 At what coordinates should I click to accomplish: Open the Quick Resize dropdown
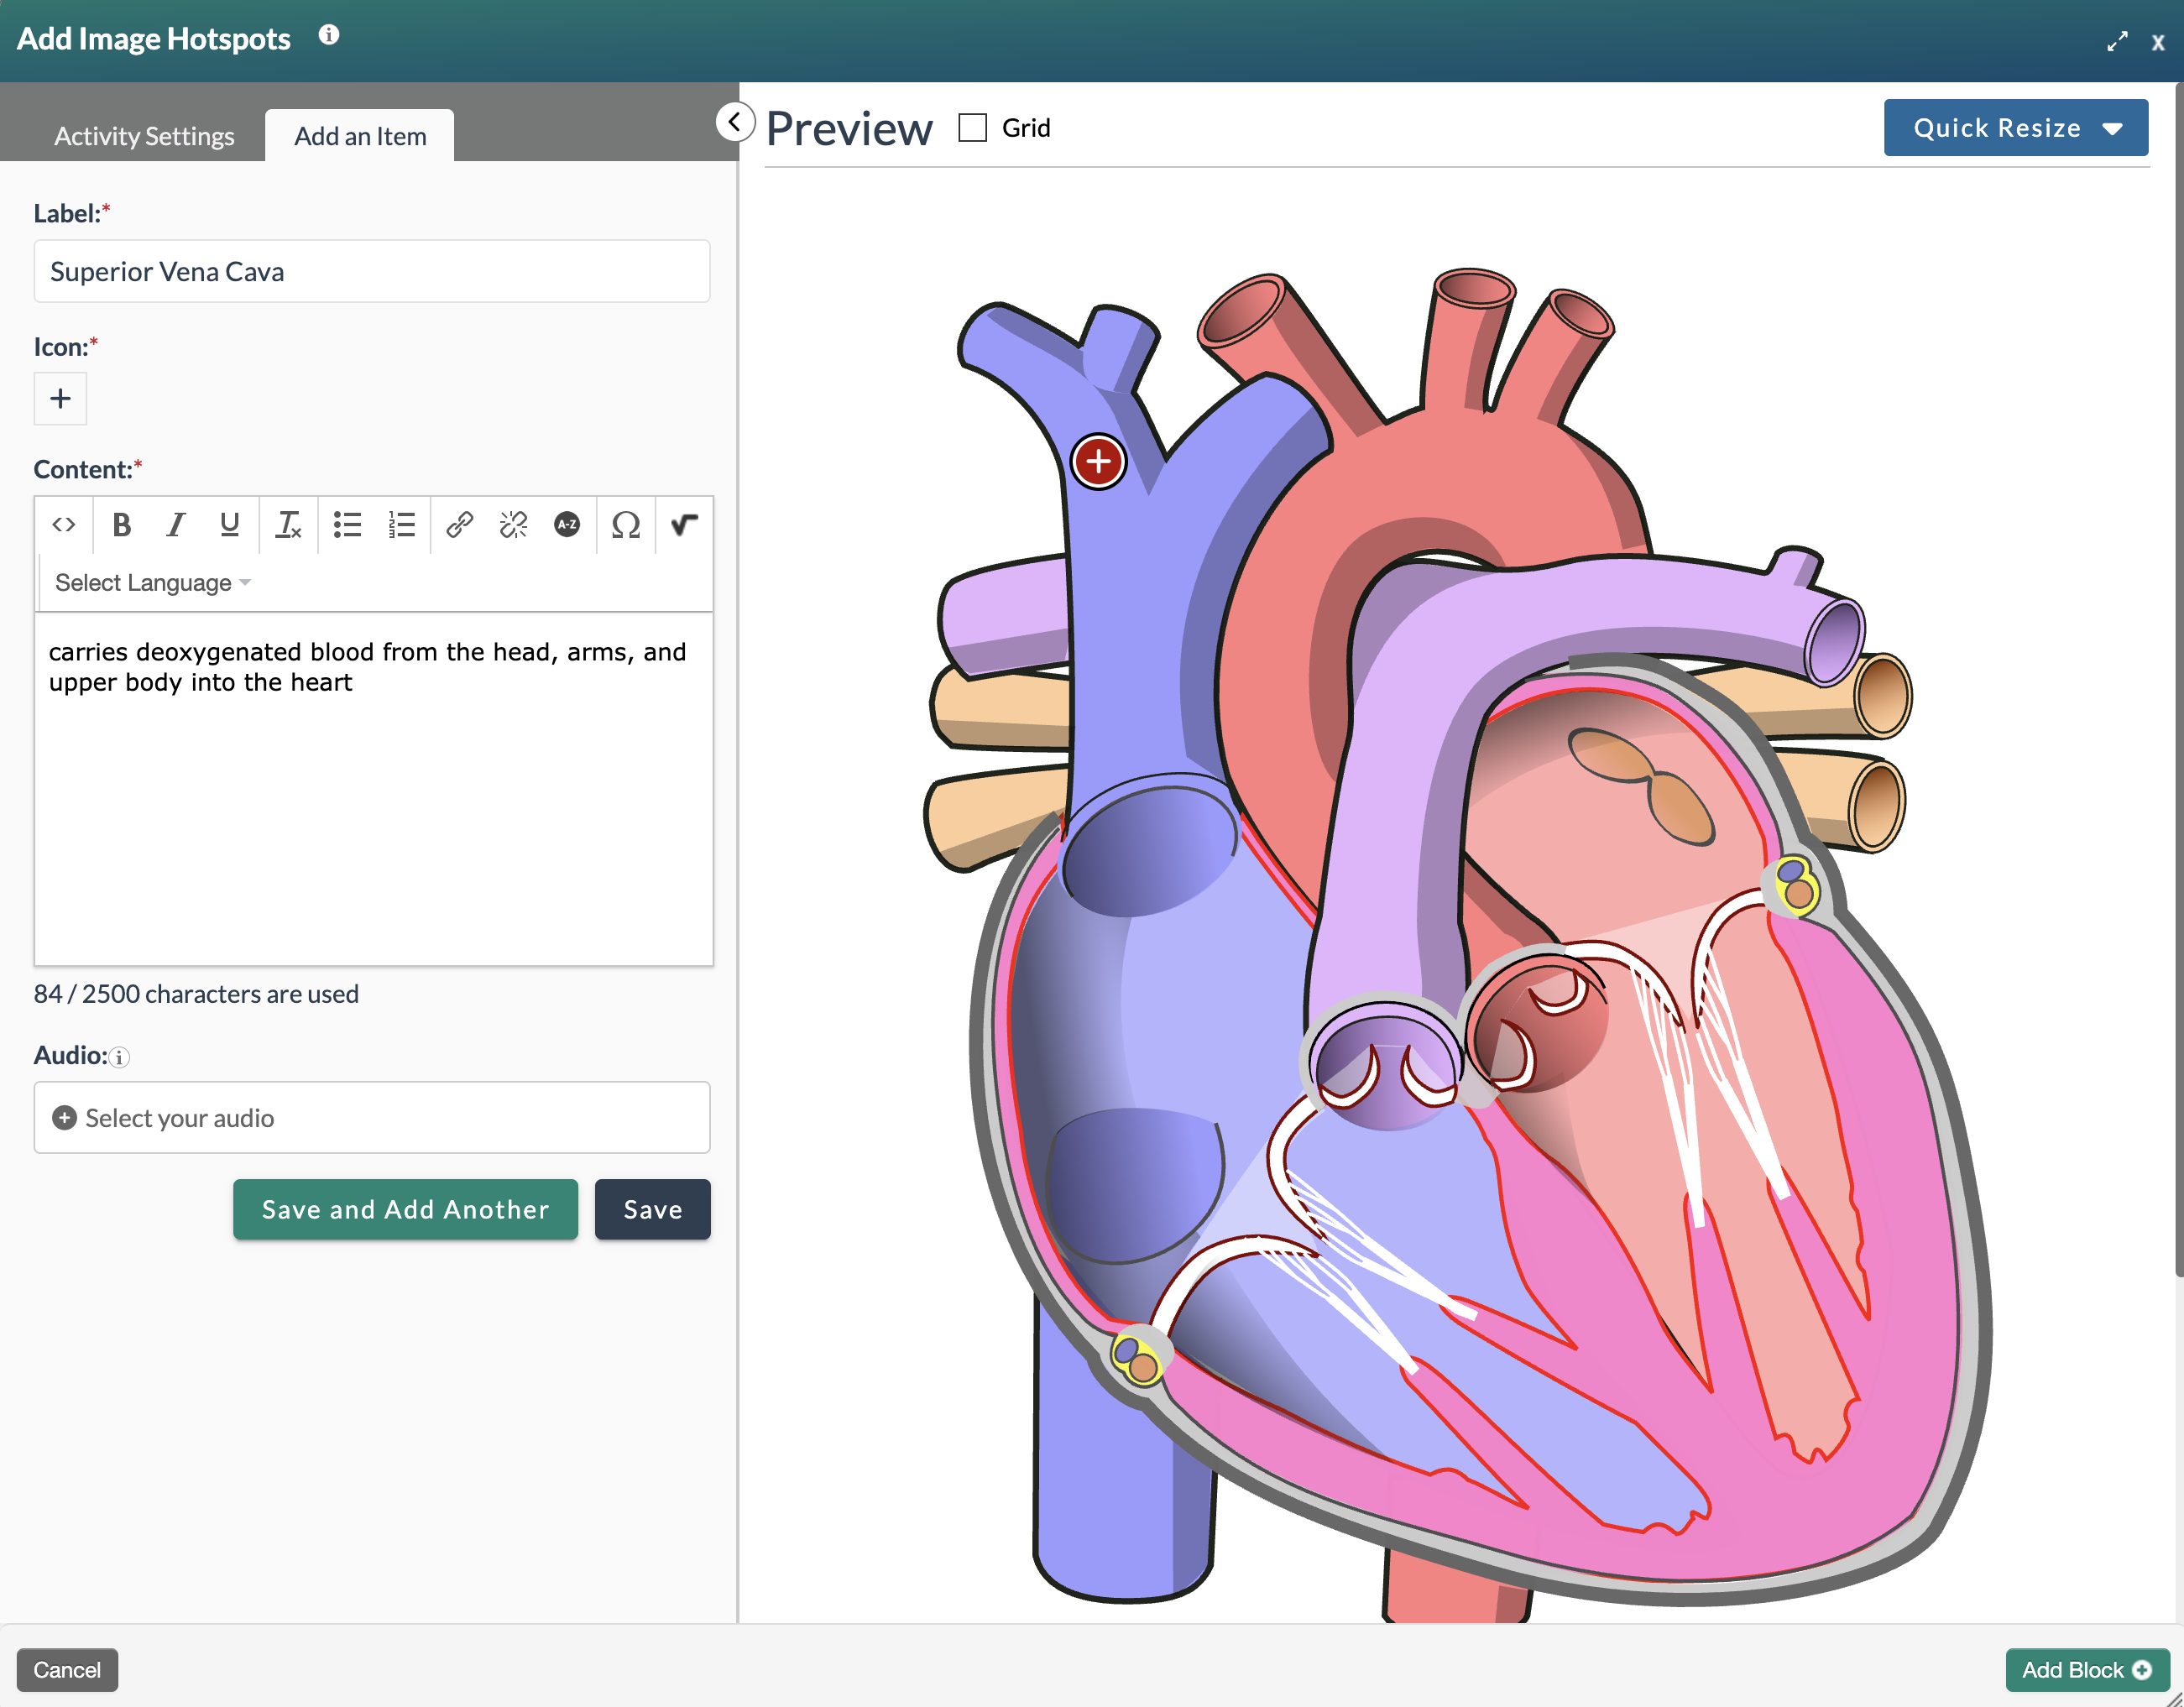point(2015,128)
